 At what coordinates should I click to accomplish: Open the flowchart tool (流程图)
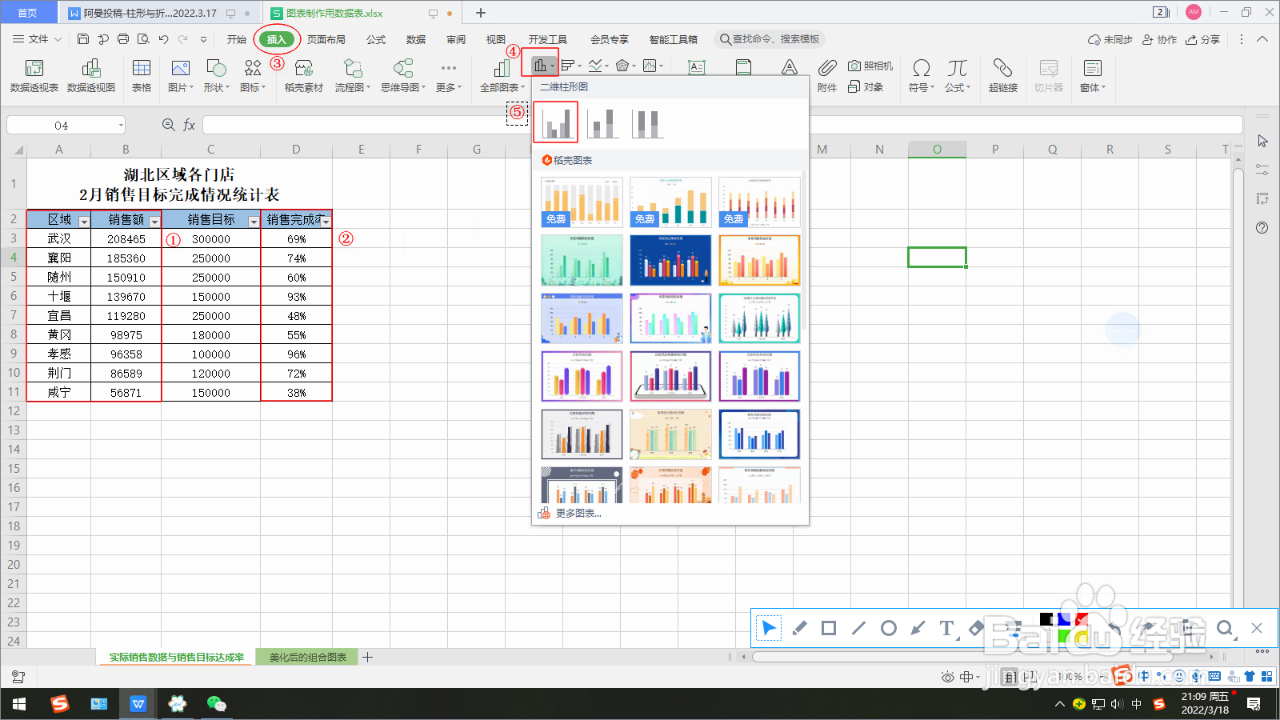353,76
